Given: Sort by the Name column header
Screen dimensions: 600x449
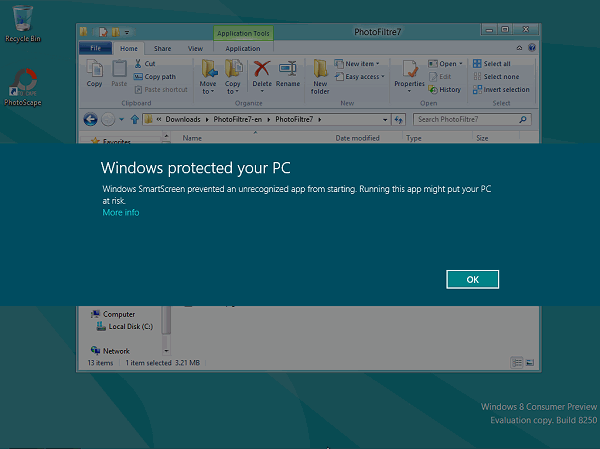Looking at the screenshot, I should pos(192,138).
